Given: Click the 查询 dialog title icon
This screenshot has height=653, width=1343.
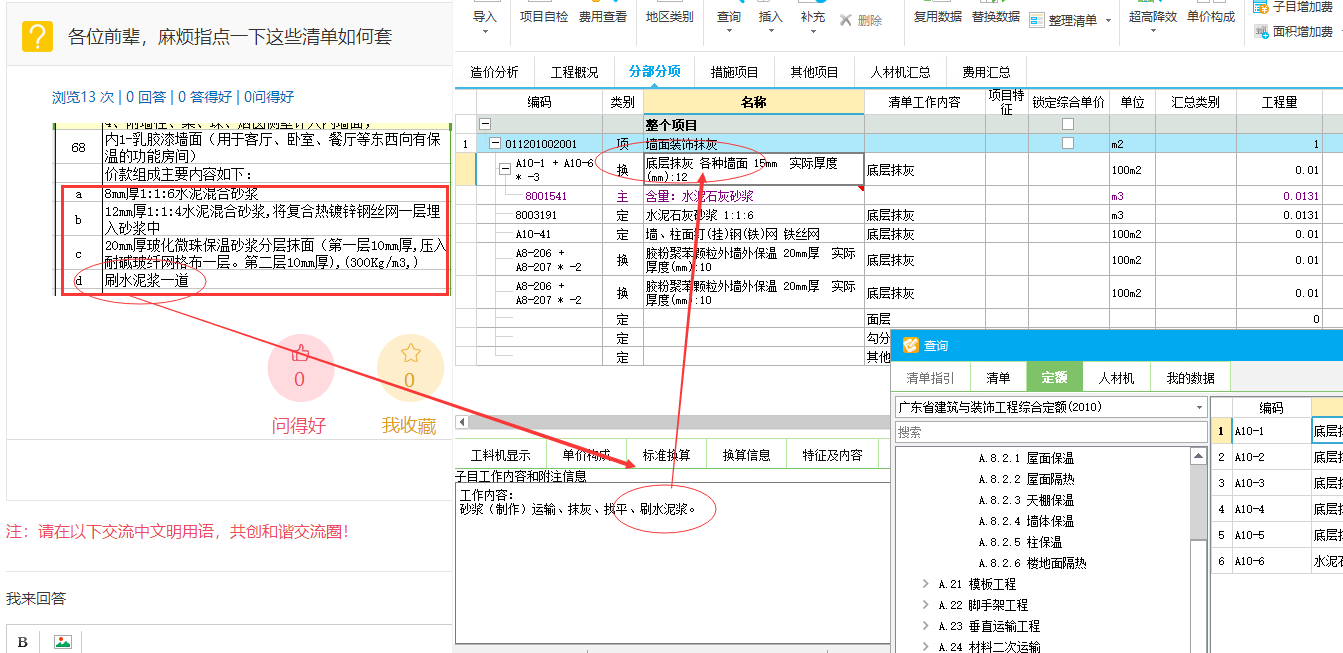Looking at the screenshot, I should [x=910, y=345].
